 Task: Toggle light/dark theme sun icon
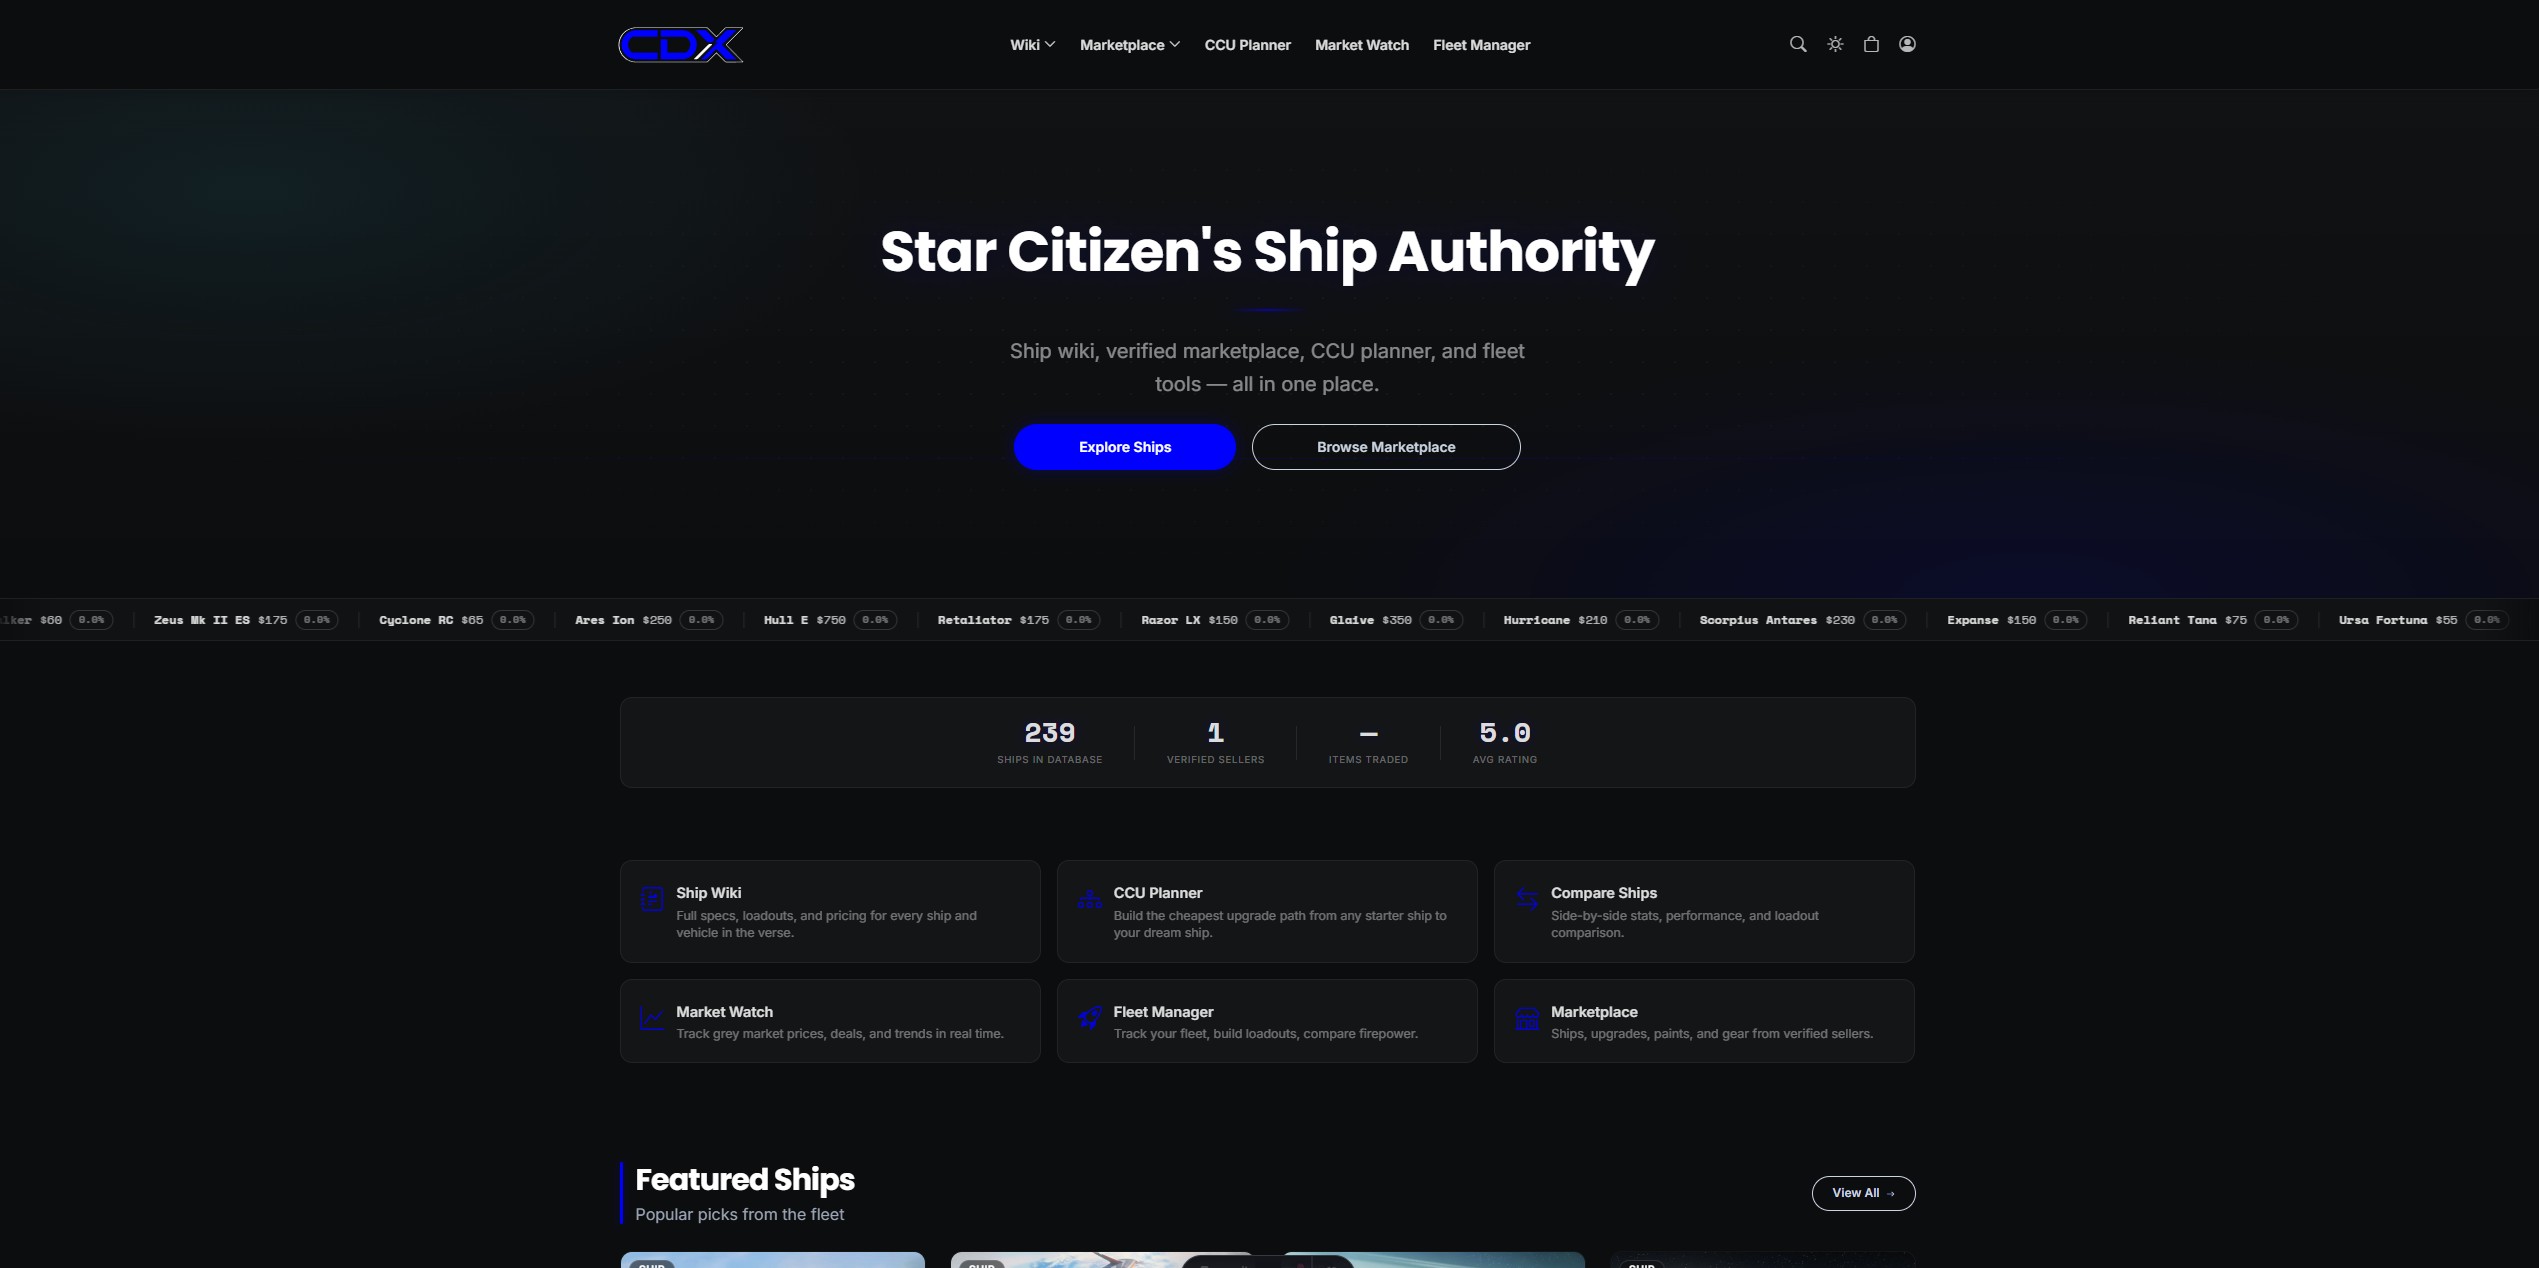(1835, 44)
